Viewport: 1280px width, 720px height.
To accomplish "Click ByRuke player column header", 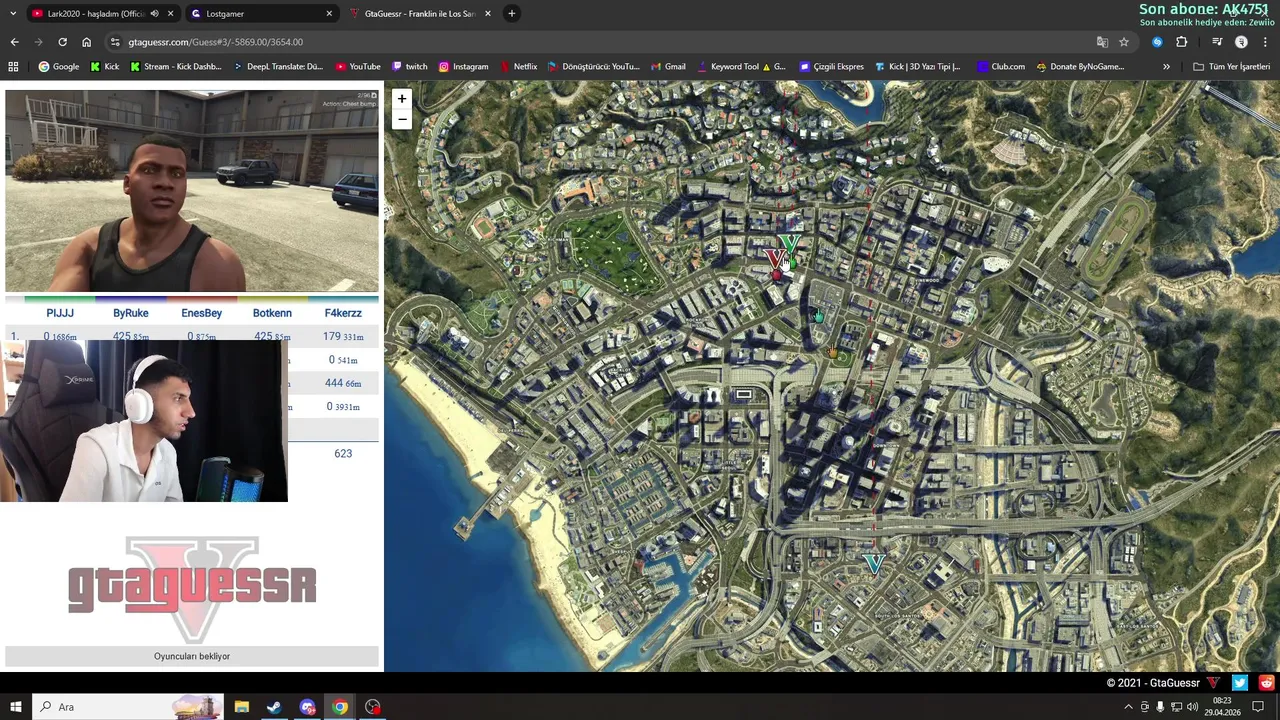I will coord(131,313).
